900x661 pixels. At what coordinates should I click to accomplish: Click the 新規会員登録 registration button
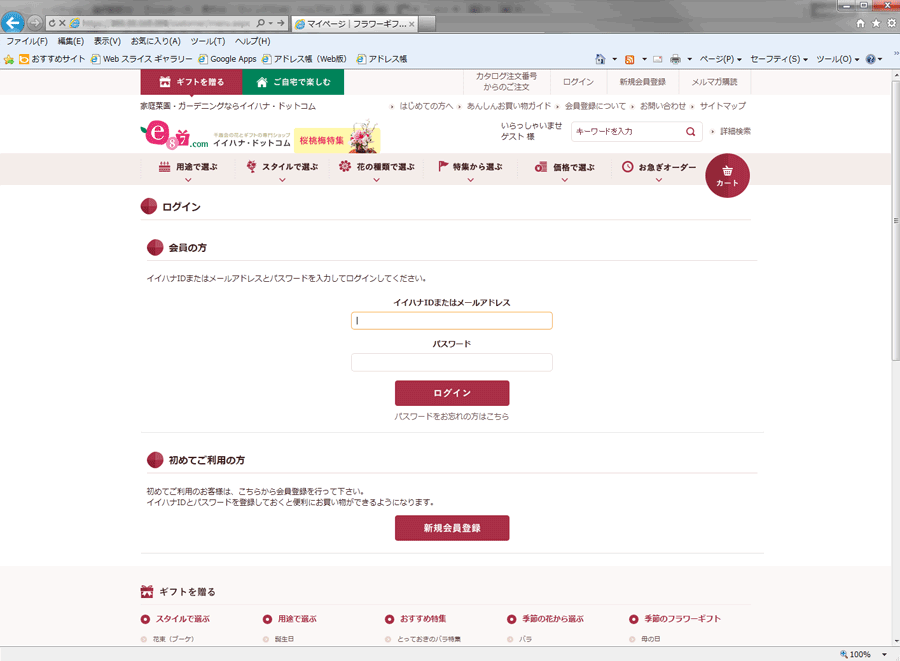click(452, 528)
